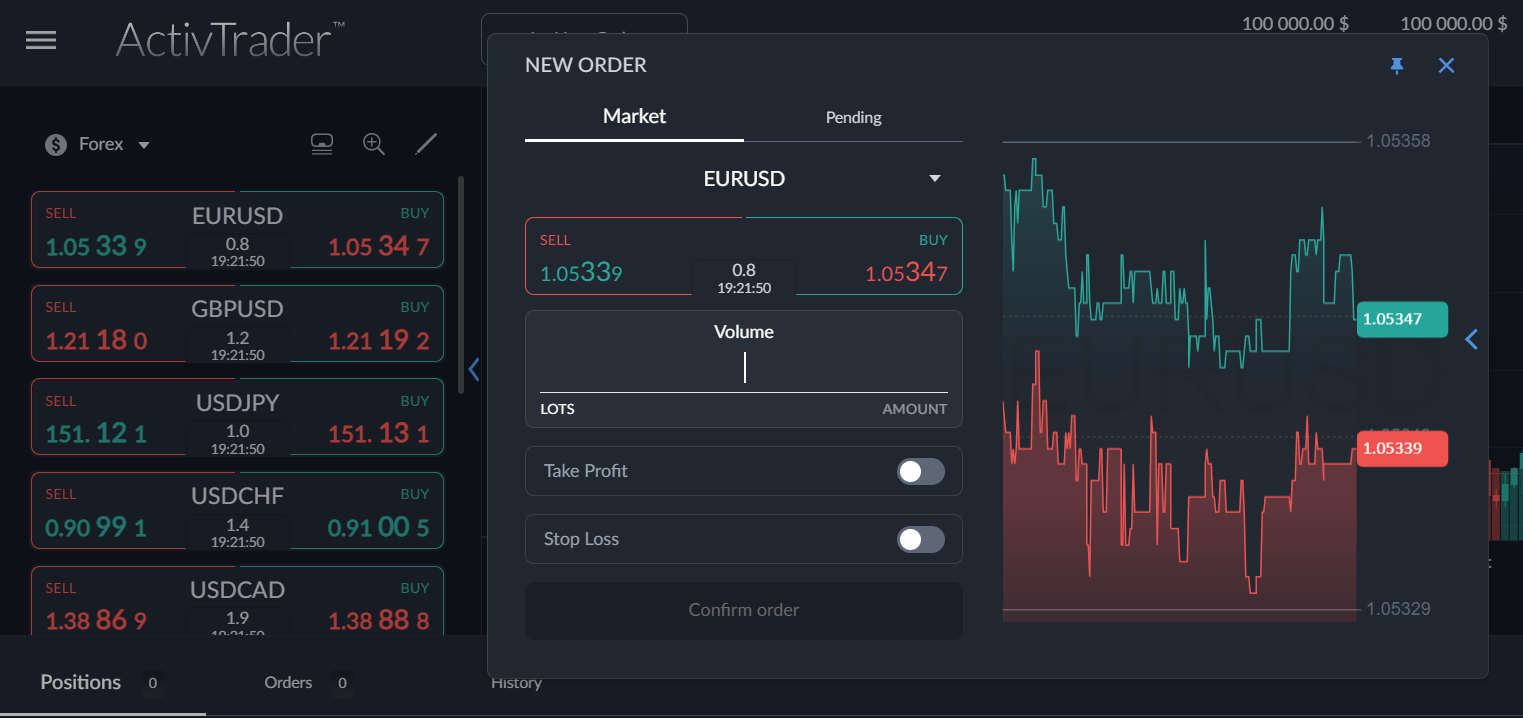Click the magnifier search icon in watchlist
This screenshot has width=1523, height=718.
tap(374, 144)
